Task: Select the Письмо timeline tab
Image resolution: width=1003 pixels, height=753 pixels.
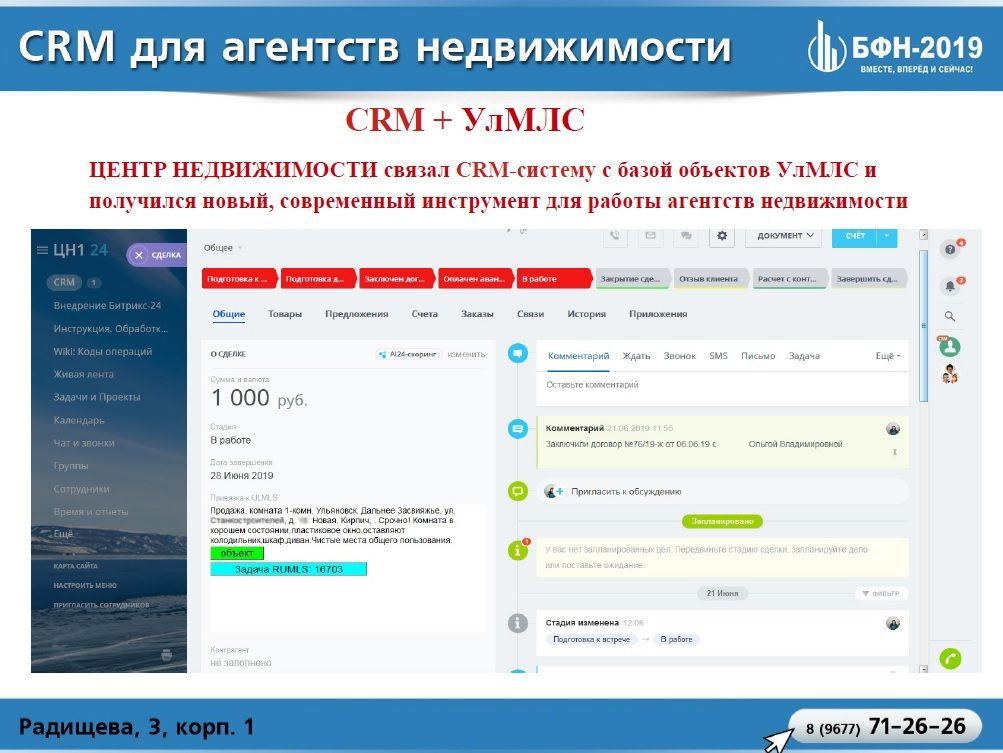Action: click(758, 356)
